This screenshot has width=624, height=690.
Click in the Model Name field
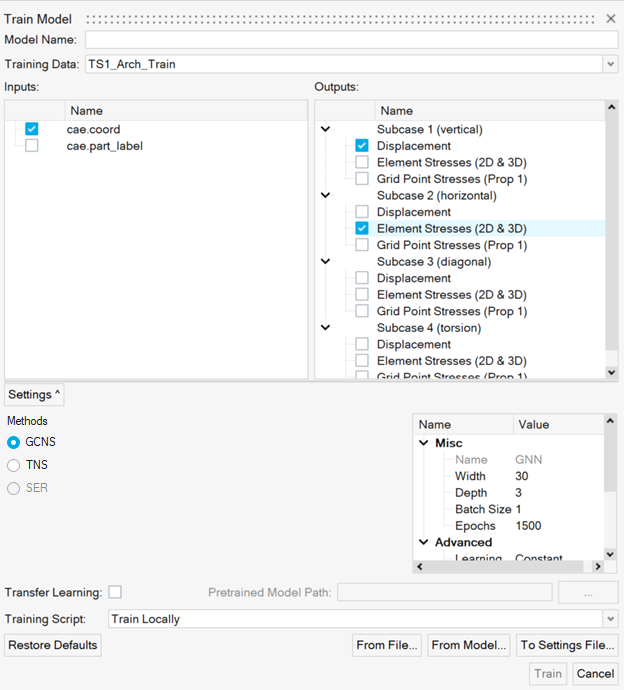(x=351, y=40)
